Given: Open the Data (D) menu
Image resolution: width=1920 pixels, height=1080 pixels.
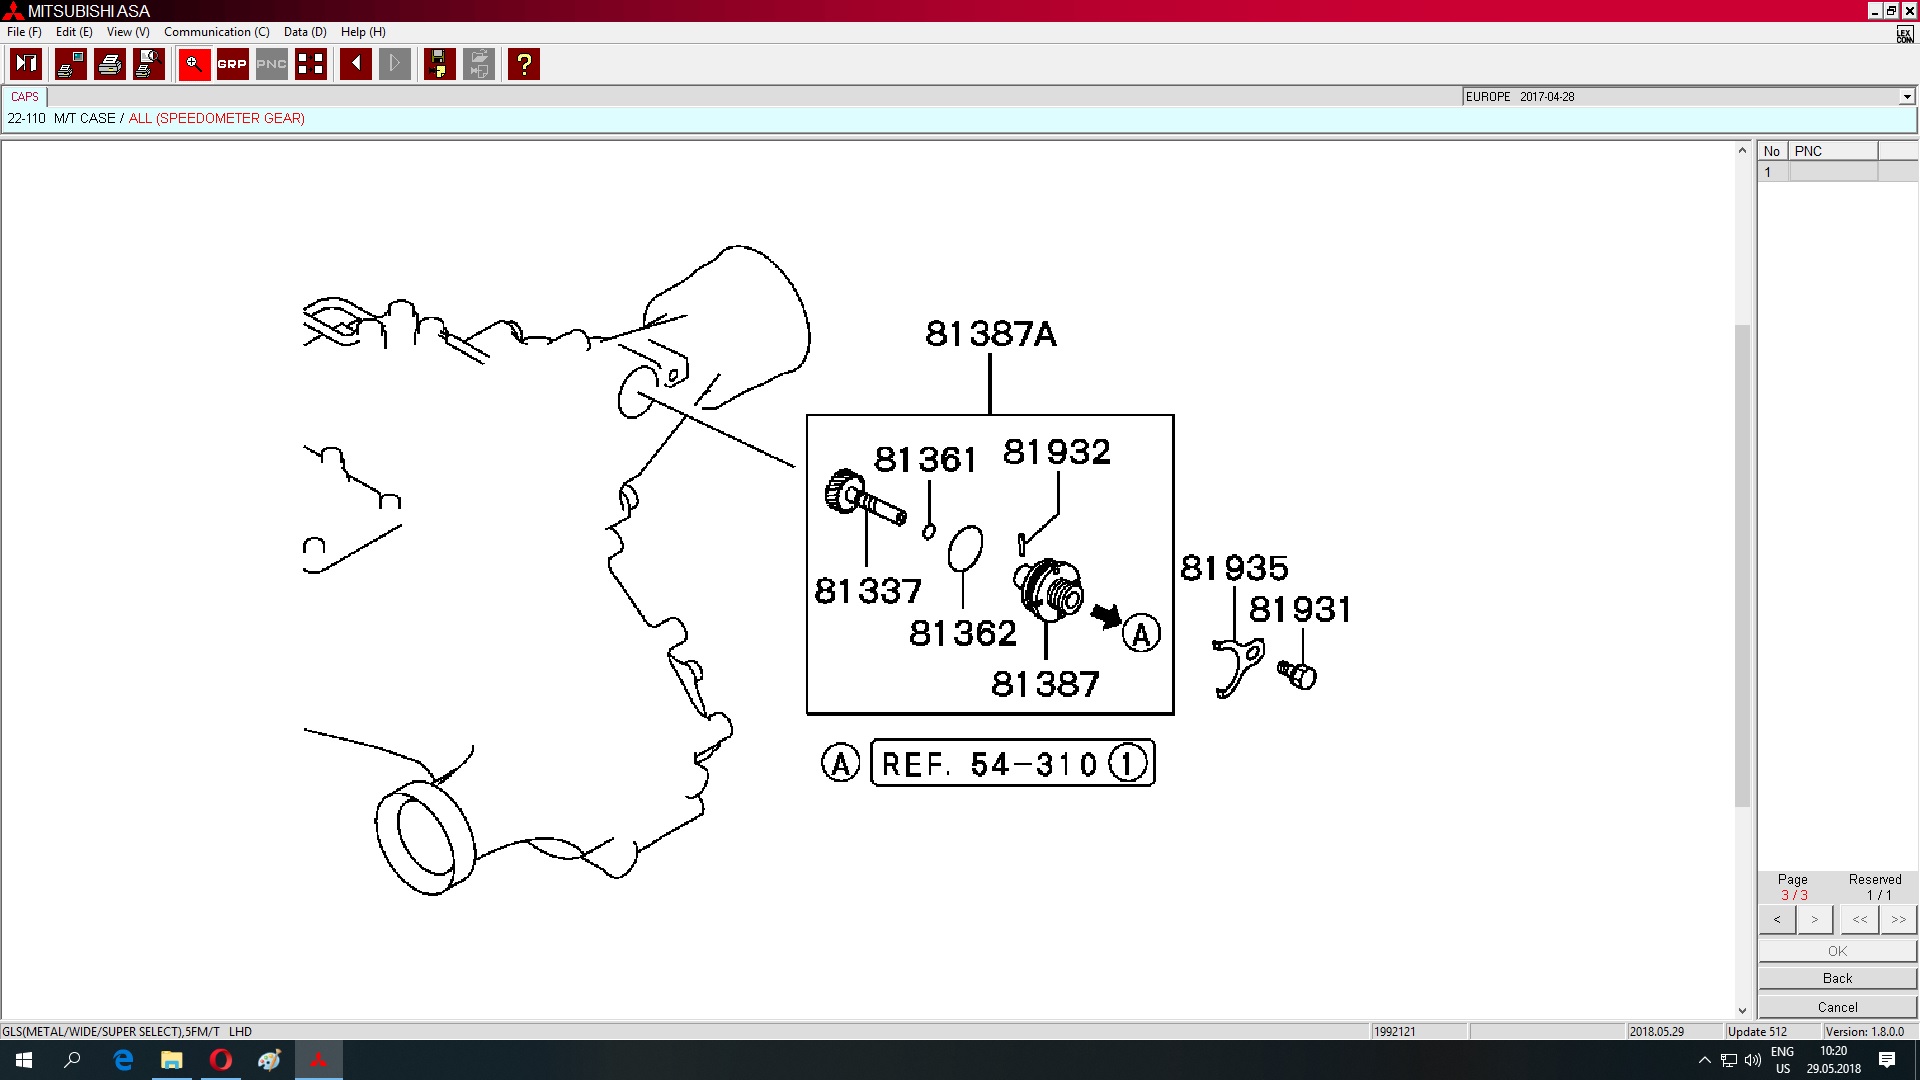Looking at the screenshot, I should click(305, 32).
